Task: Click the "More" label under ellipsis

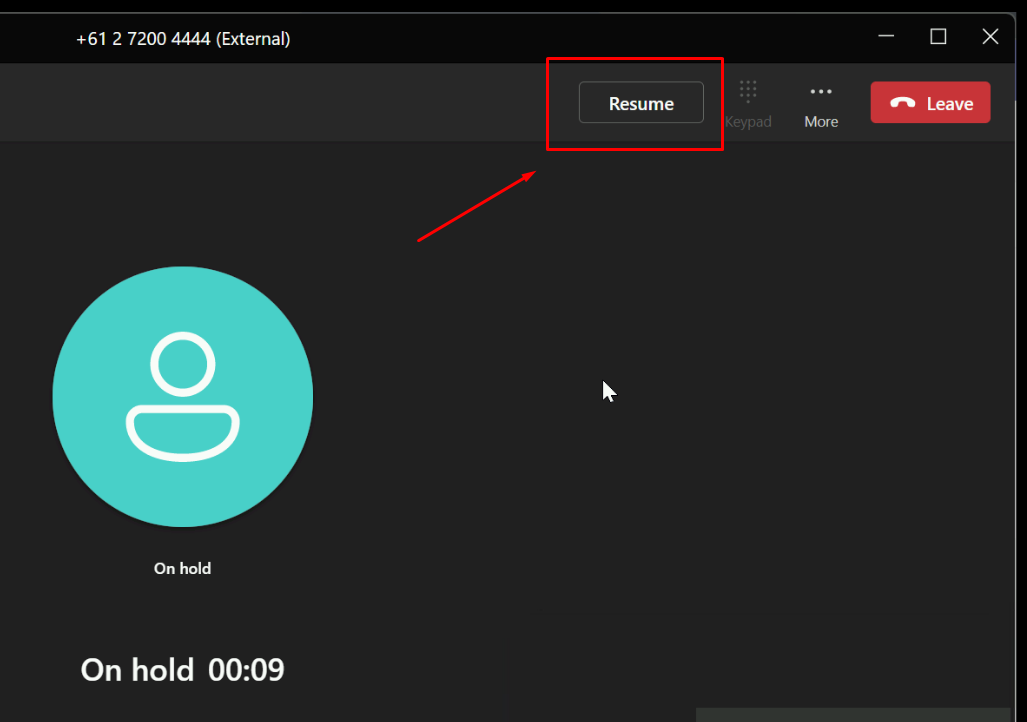Action: click(x=821, y=122)
